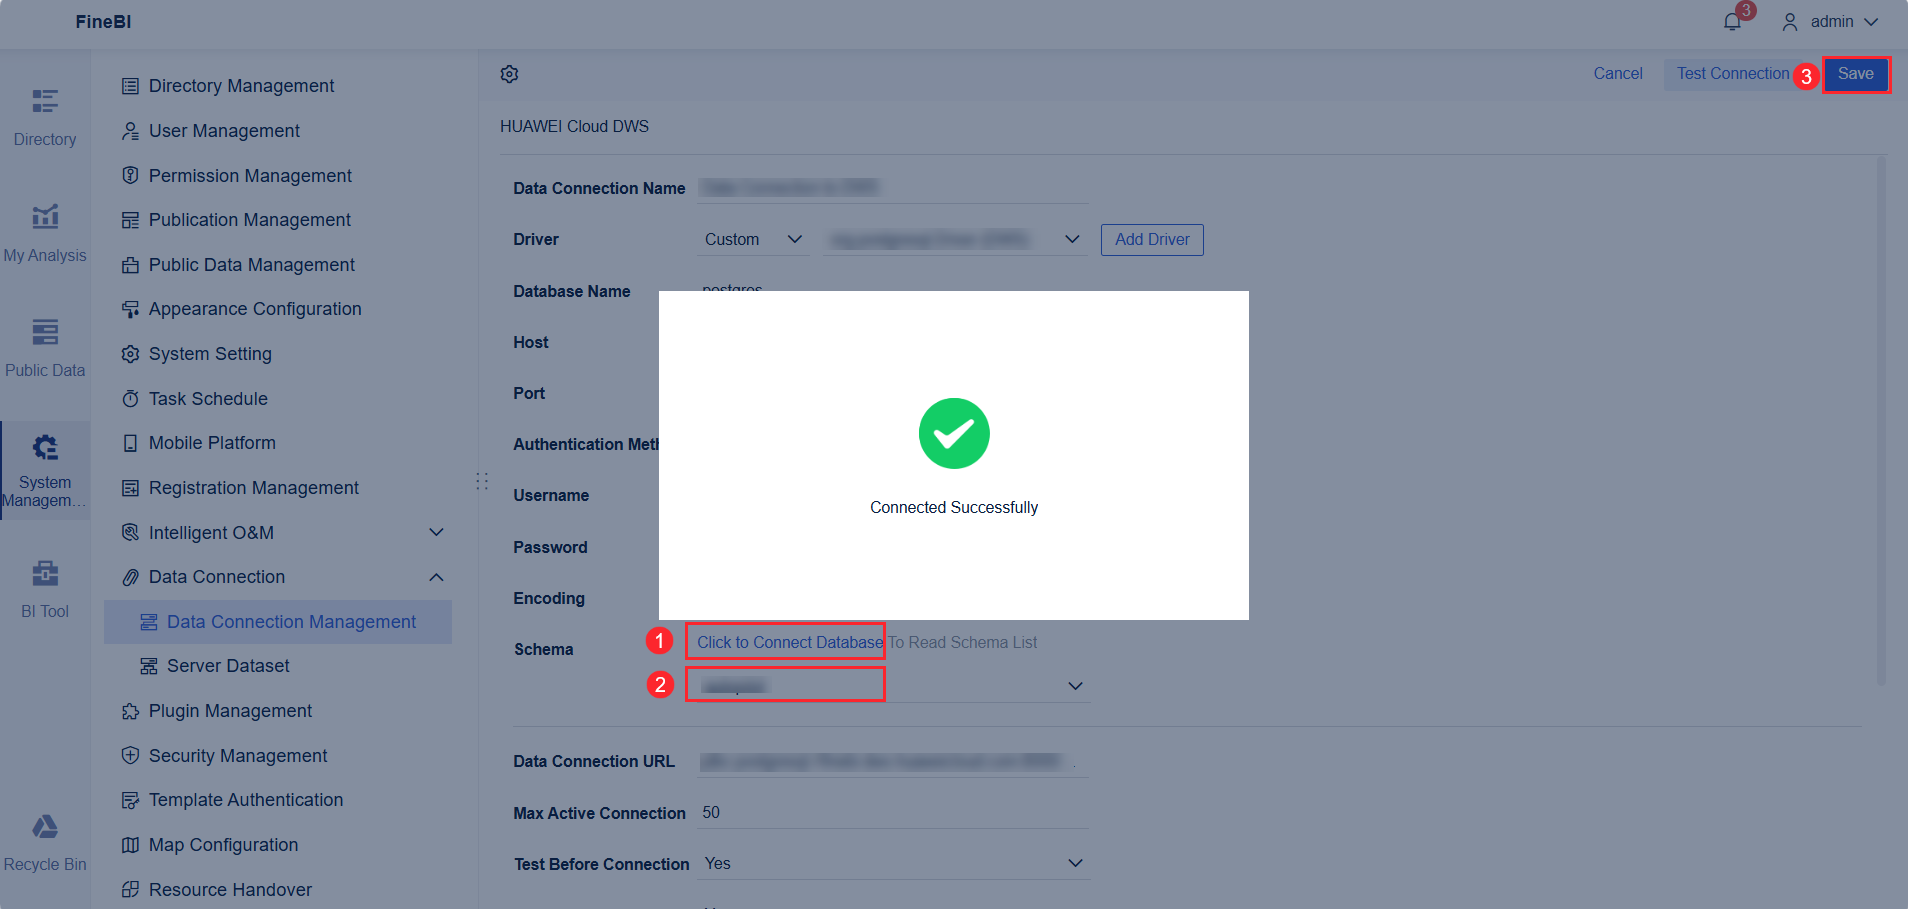Click the Public Data Management icon
The height and width of the screenshot is (909, 1908).
130,265
